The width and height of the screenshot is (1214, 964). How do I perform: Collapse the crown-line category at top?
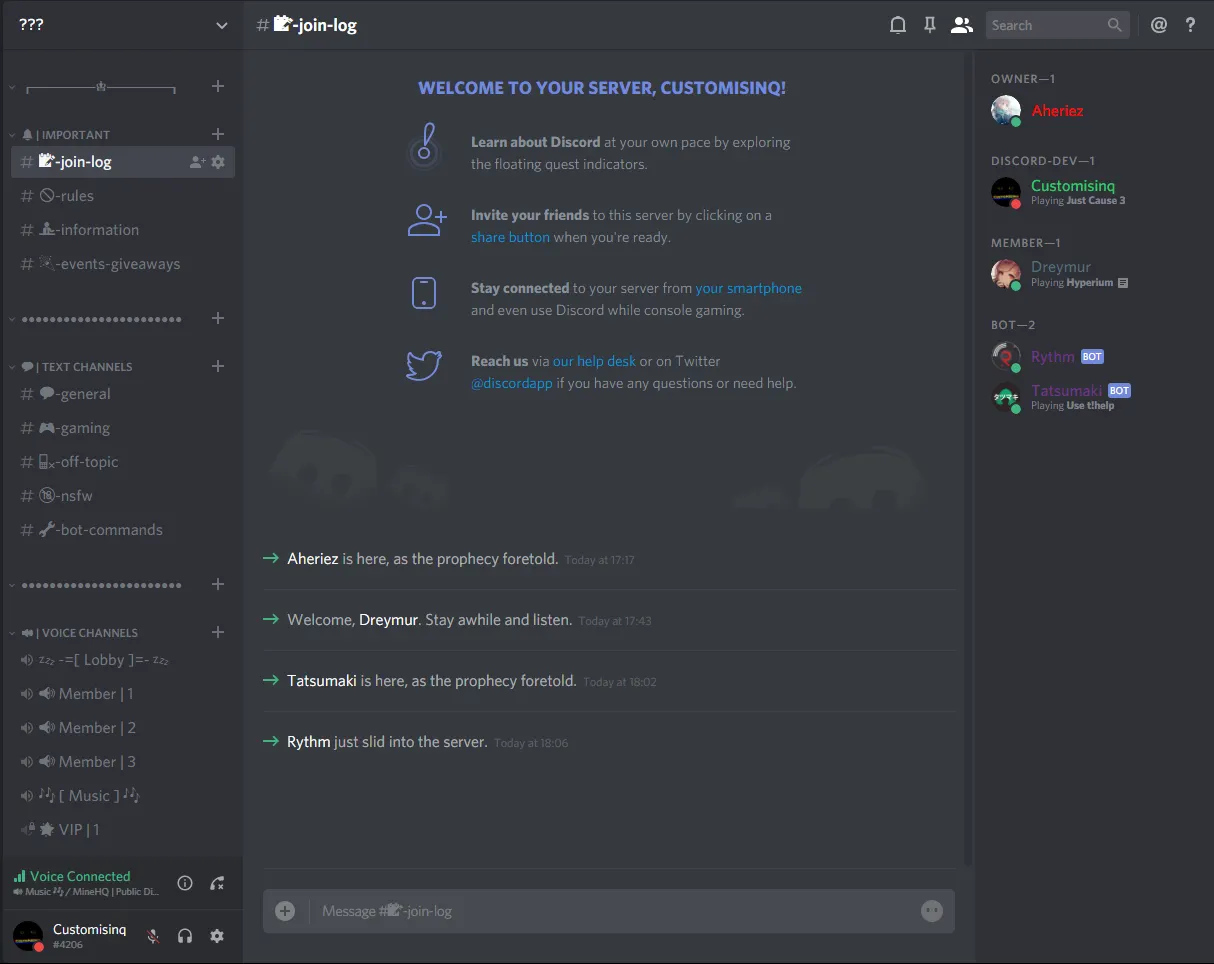coord(93,87)
